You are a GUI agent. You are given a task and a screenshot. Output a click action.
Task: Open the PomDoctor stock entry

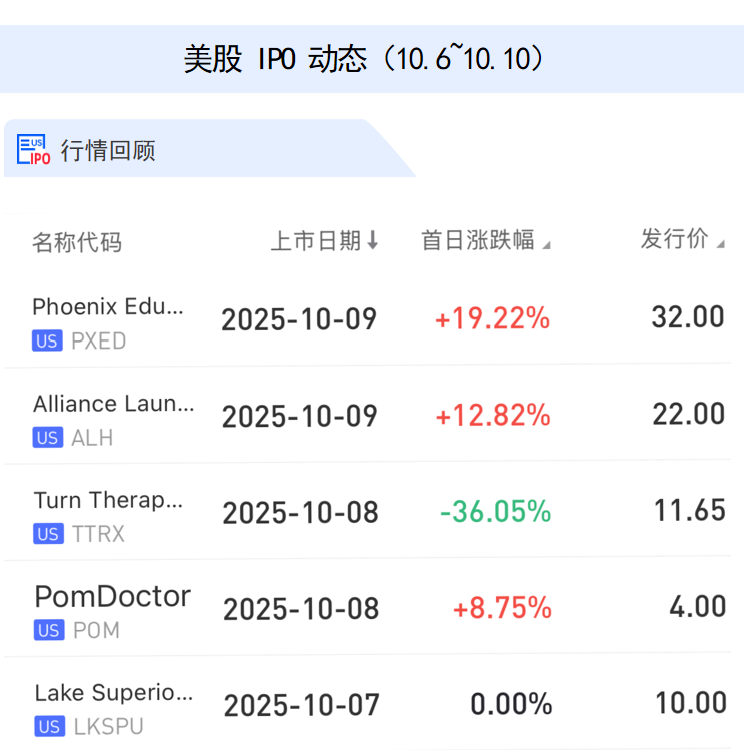coord(112,597)
